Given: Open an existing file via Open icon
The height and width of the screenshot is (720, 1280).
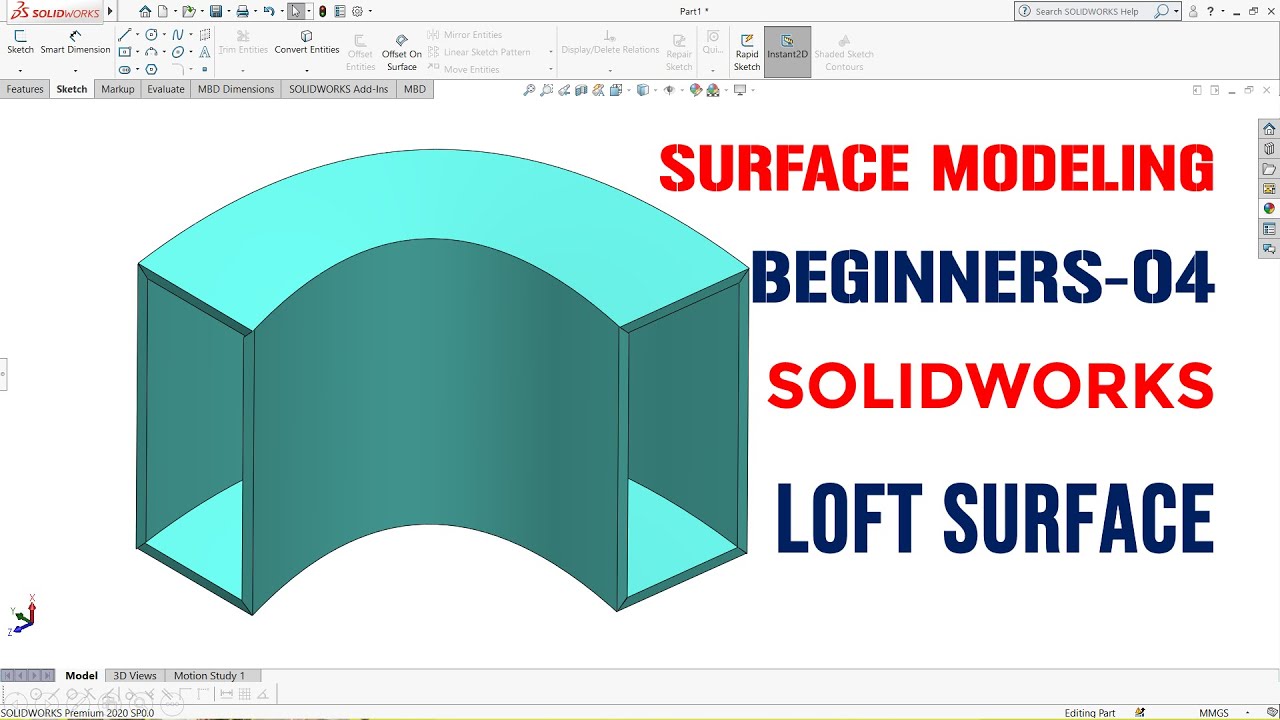Looking at the screenshot, I should (x=188, y=11).
